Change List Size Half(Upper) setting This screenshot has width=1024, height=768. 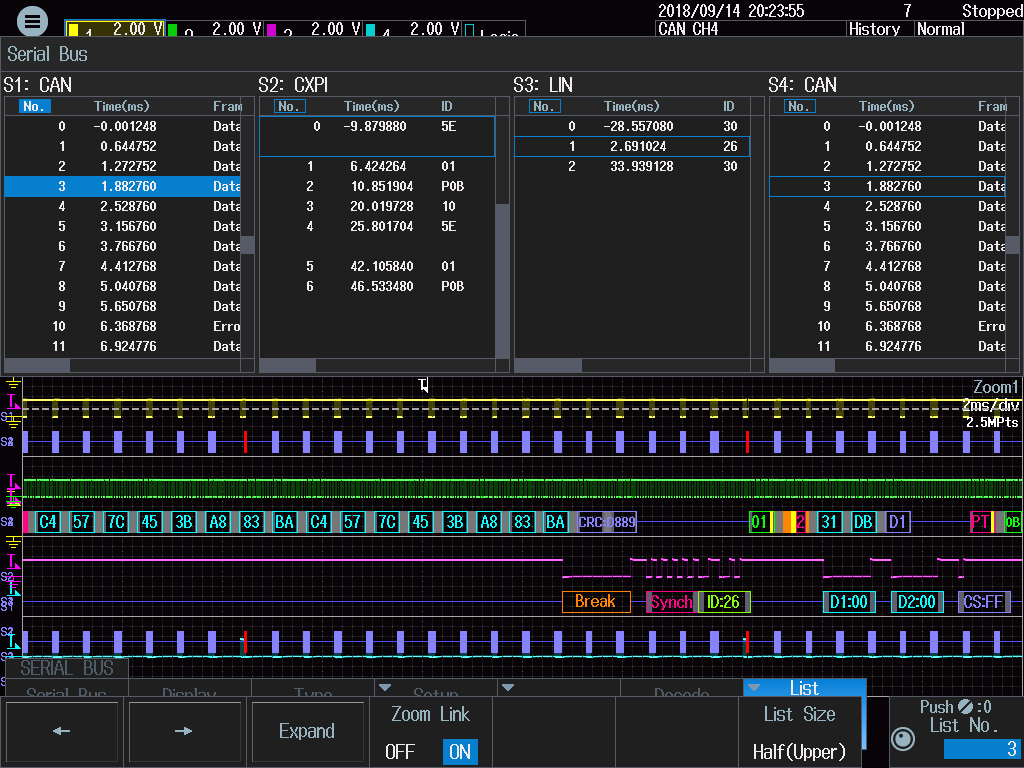pos(799,733)
